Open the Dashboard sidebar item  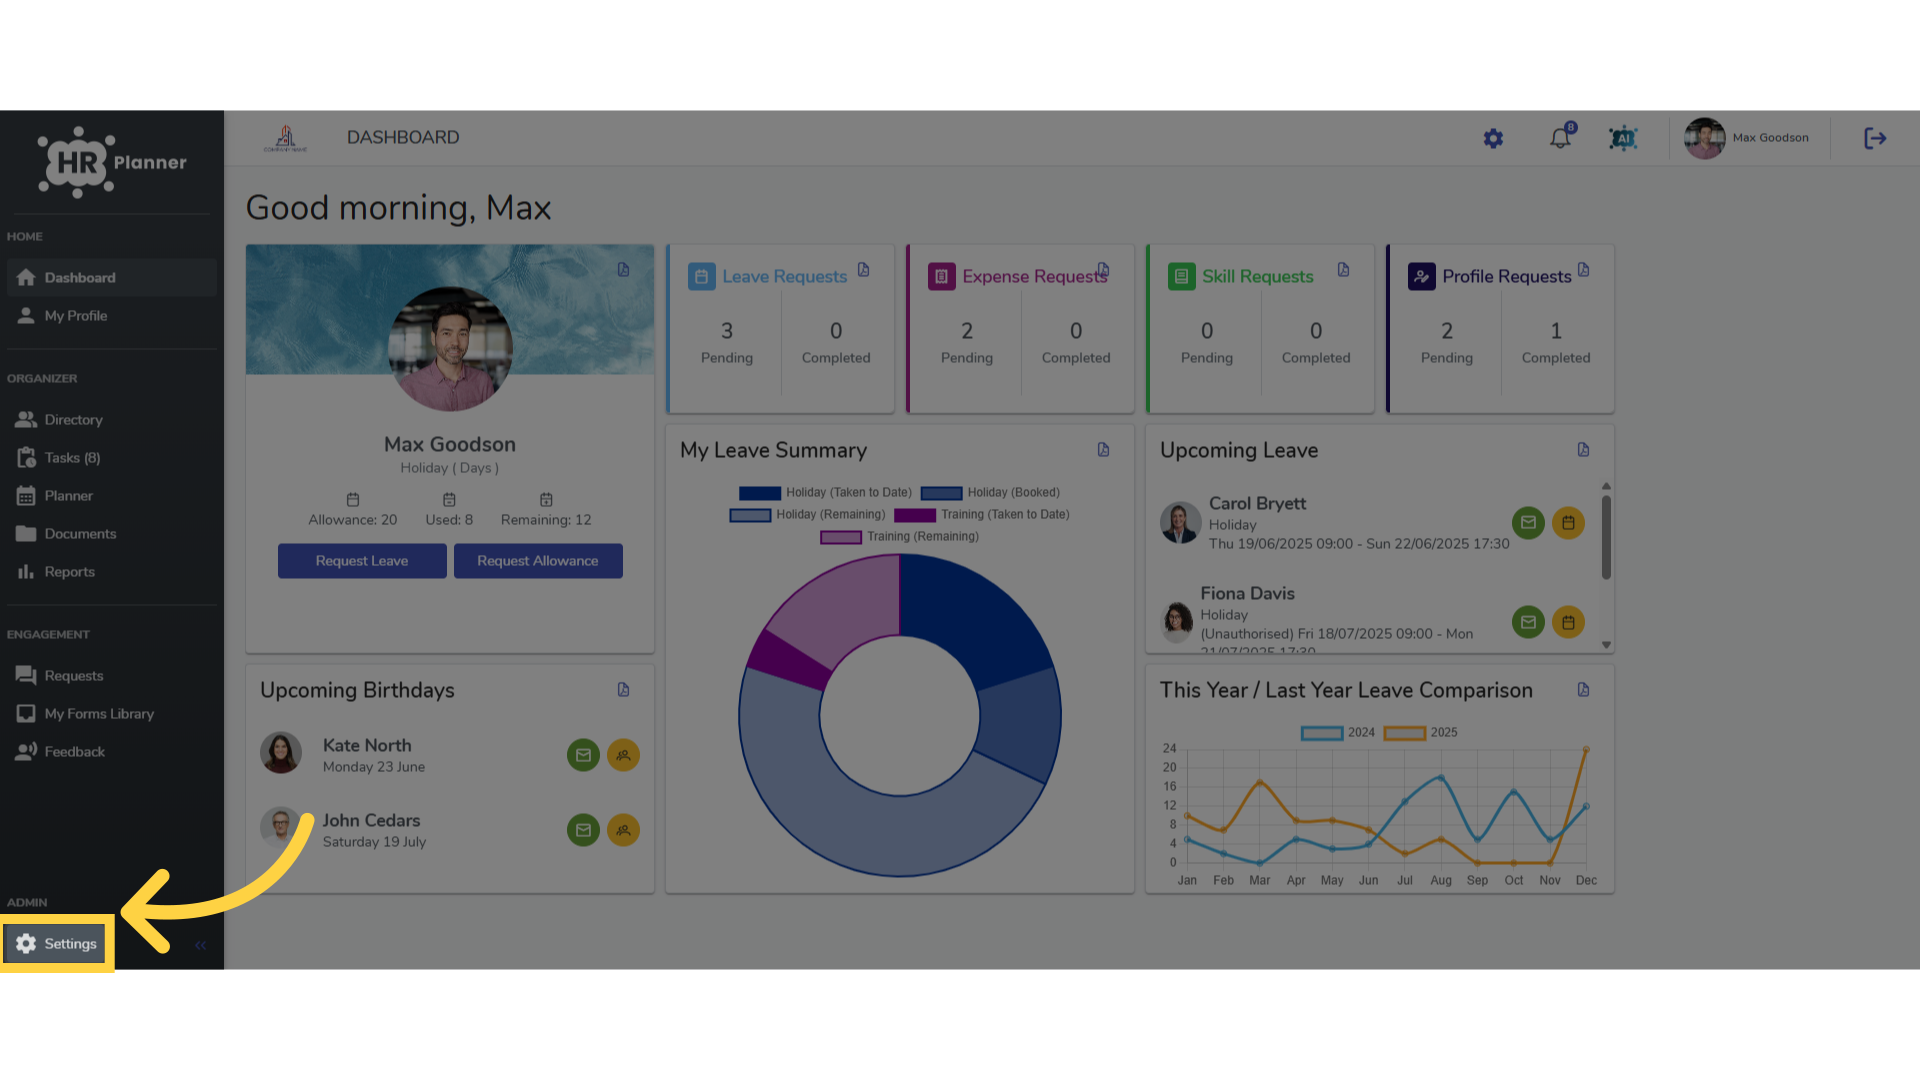click(111, 277)
